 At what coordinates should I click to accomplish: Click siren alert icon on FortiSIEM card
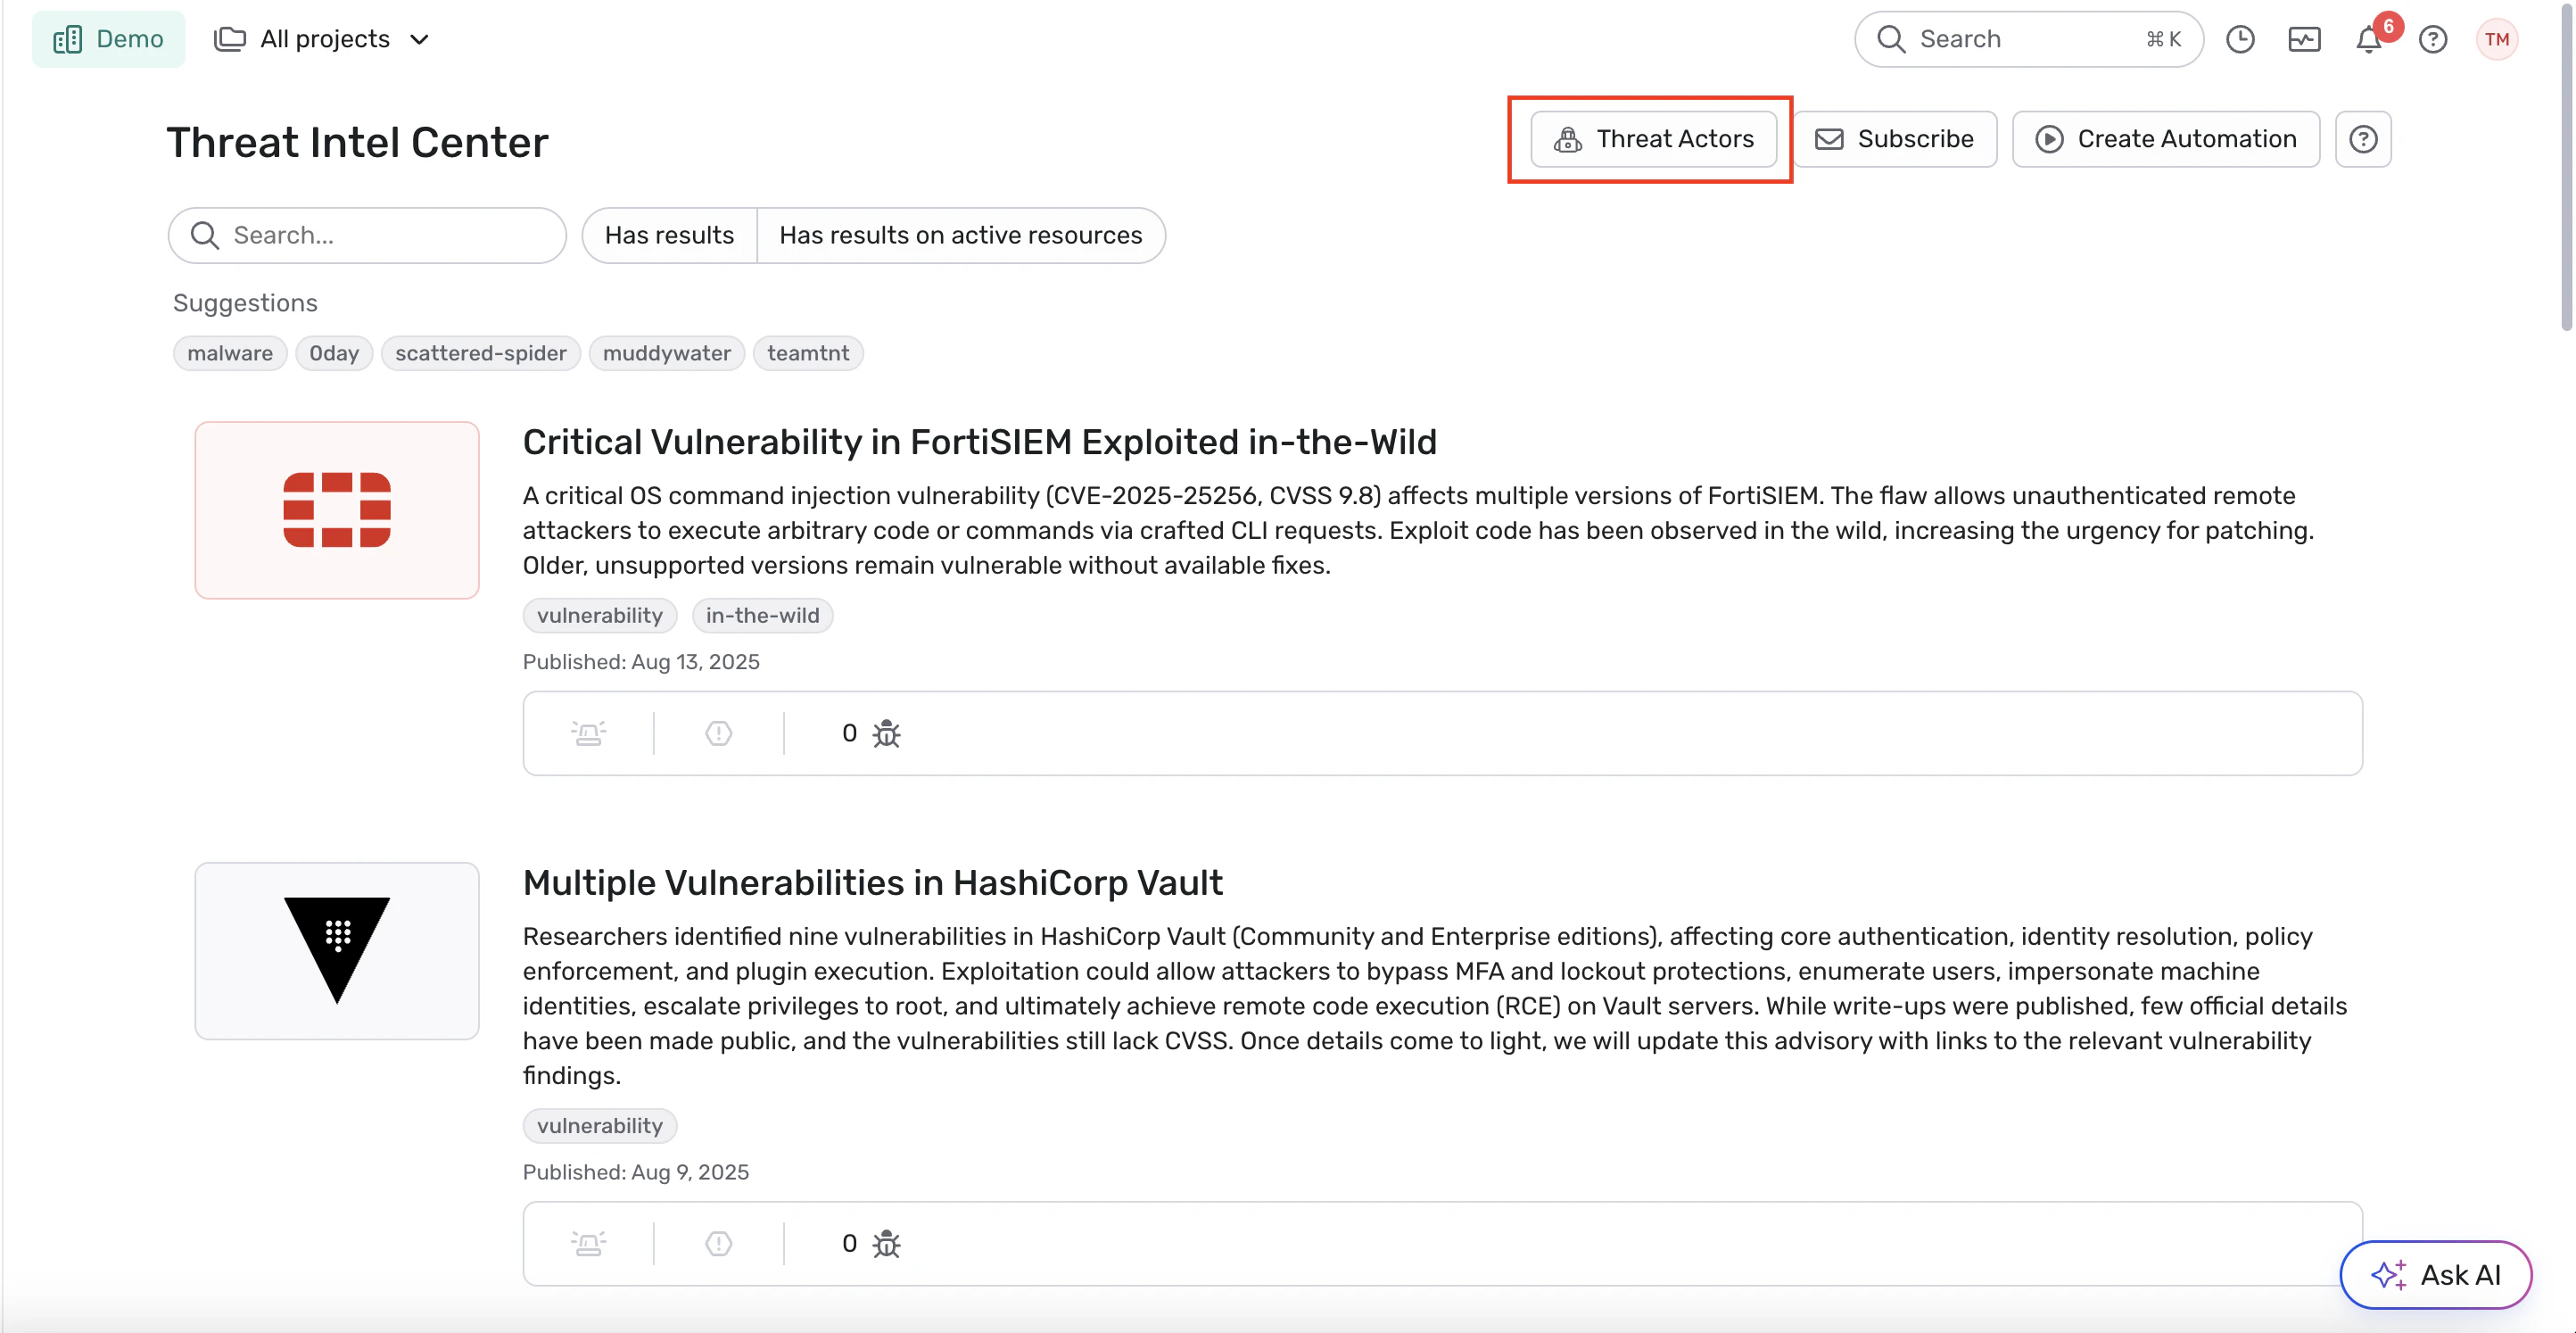pos(588,733)
